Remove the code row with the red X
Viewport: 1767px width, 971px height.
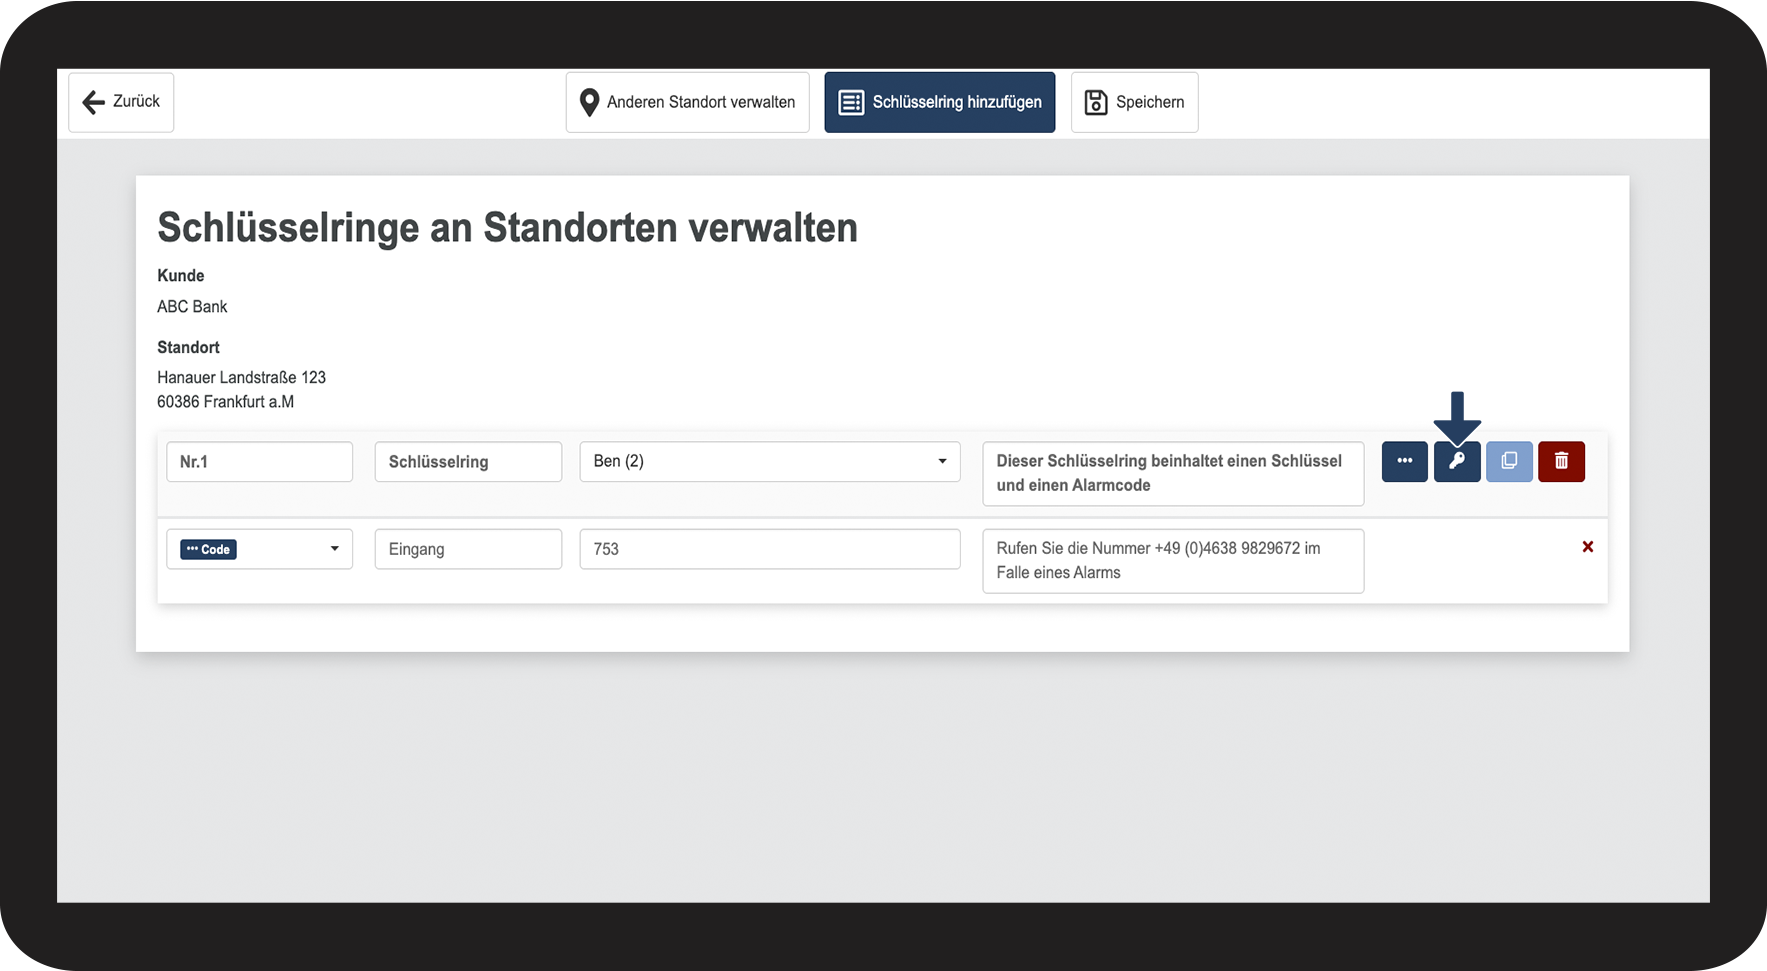pos(1587,547)
